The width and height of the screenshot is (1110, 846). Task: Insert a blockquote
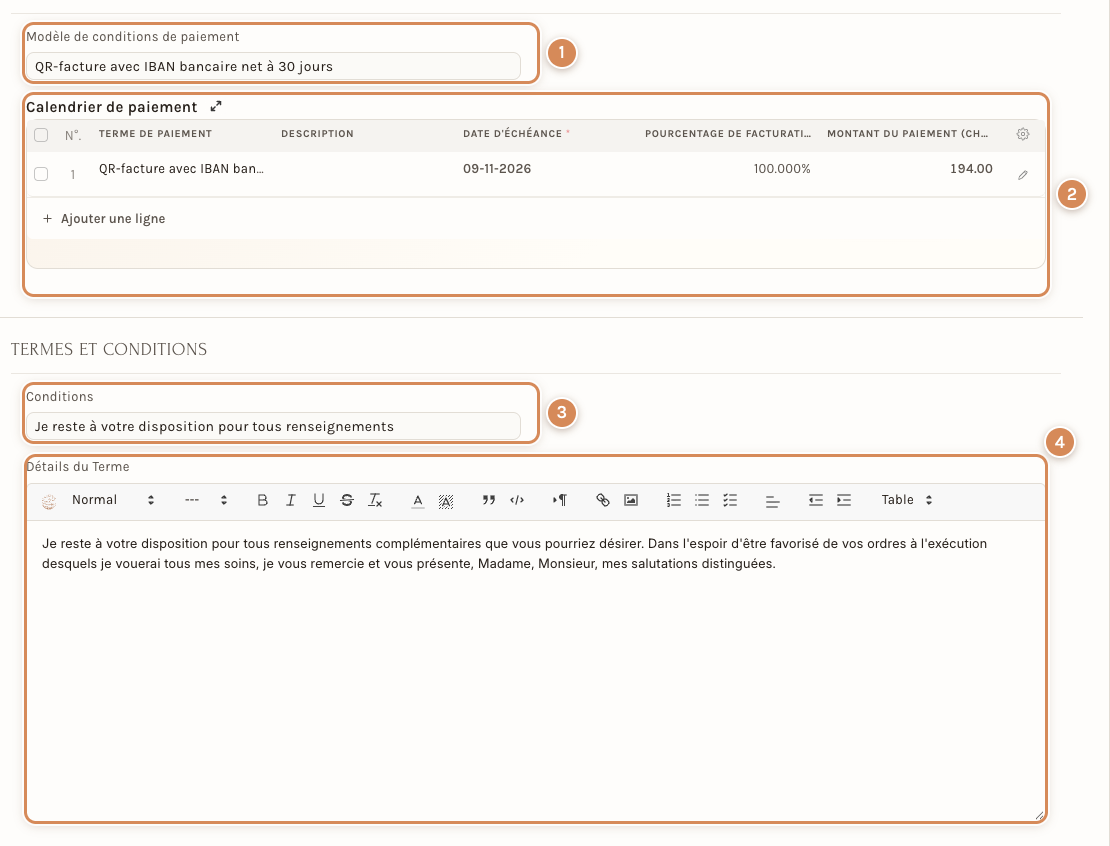(x=488, y=501)
